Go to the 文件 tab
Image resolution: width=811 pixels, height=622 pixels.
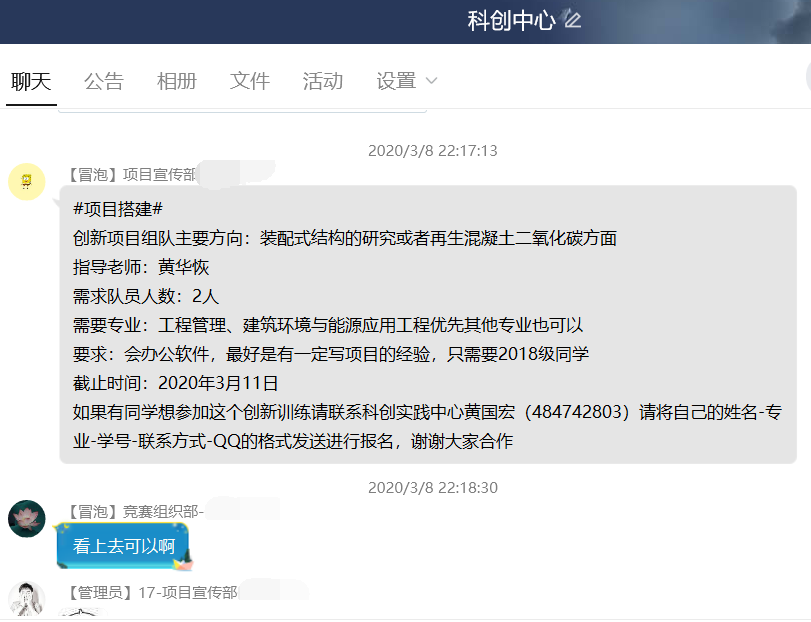click(x=250, y=82)
